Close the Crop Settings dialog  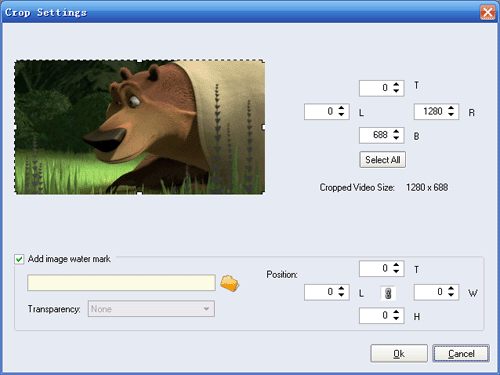click(x=488, y=13)
